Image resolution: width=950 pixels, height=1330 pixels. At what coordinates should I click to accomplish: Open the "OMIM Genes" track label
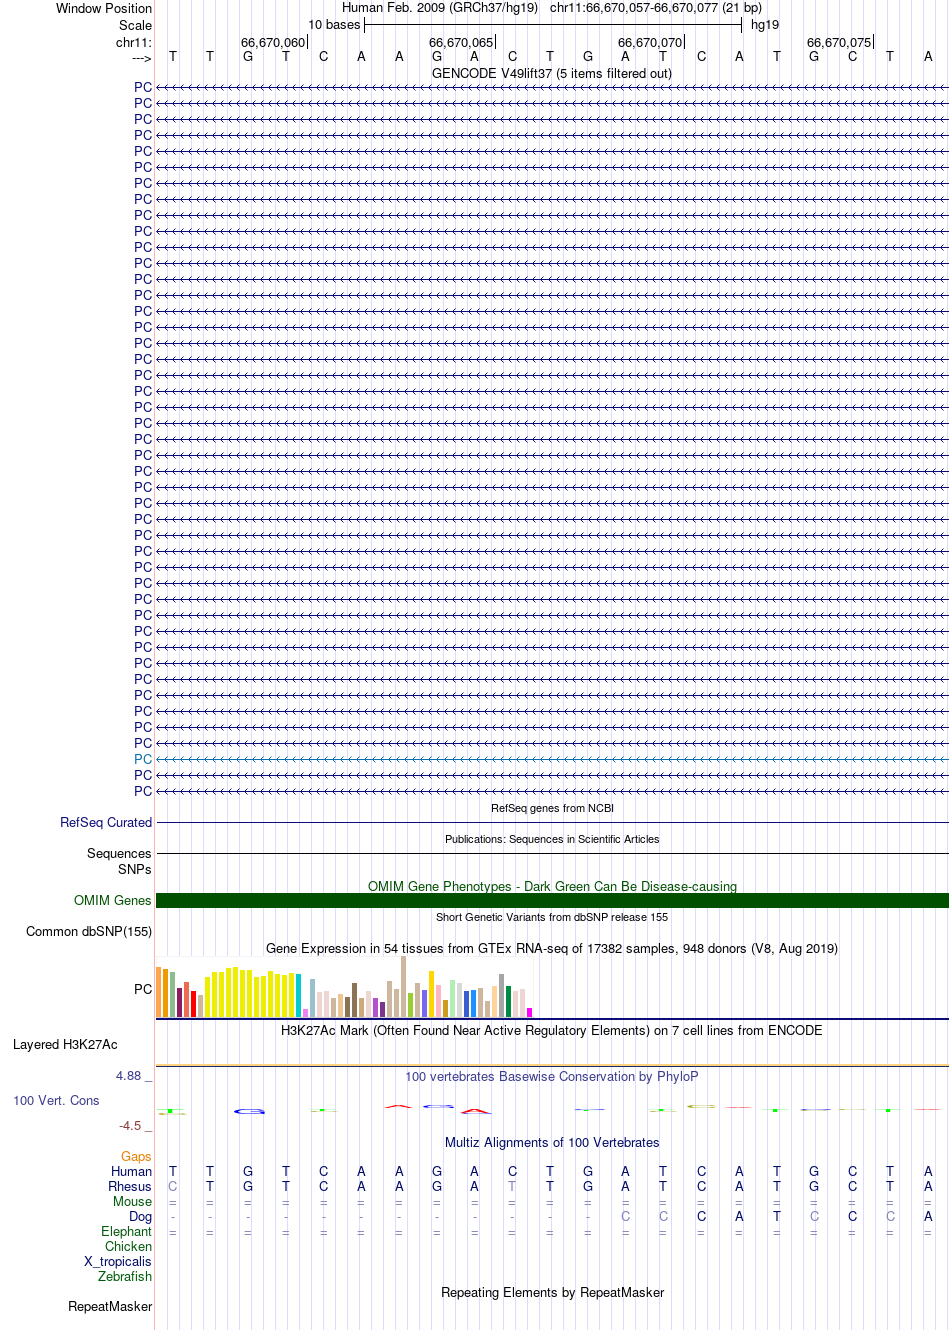(x=113, y=900)
